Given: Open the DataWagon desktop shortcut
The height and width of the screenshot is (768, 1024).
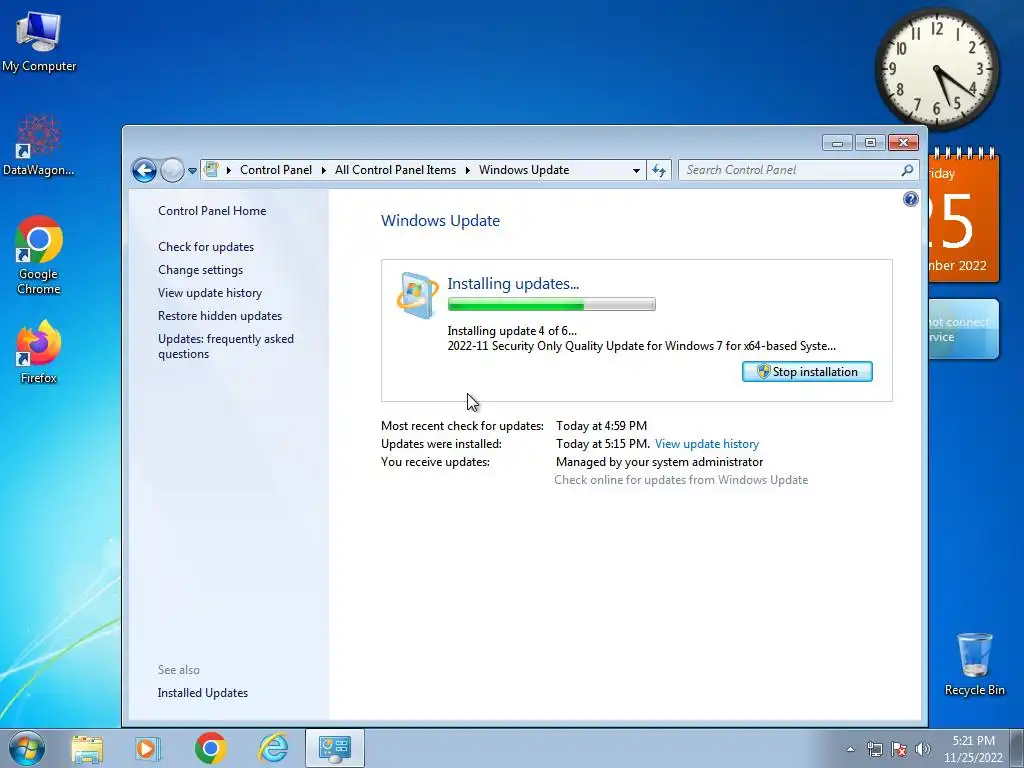Looking at the screenshot, I should [38, 146].
